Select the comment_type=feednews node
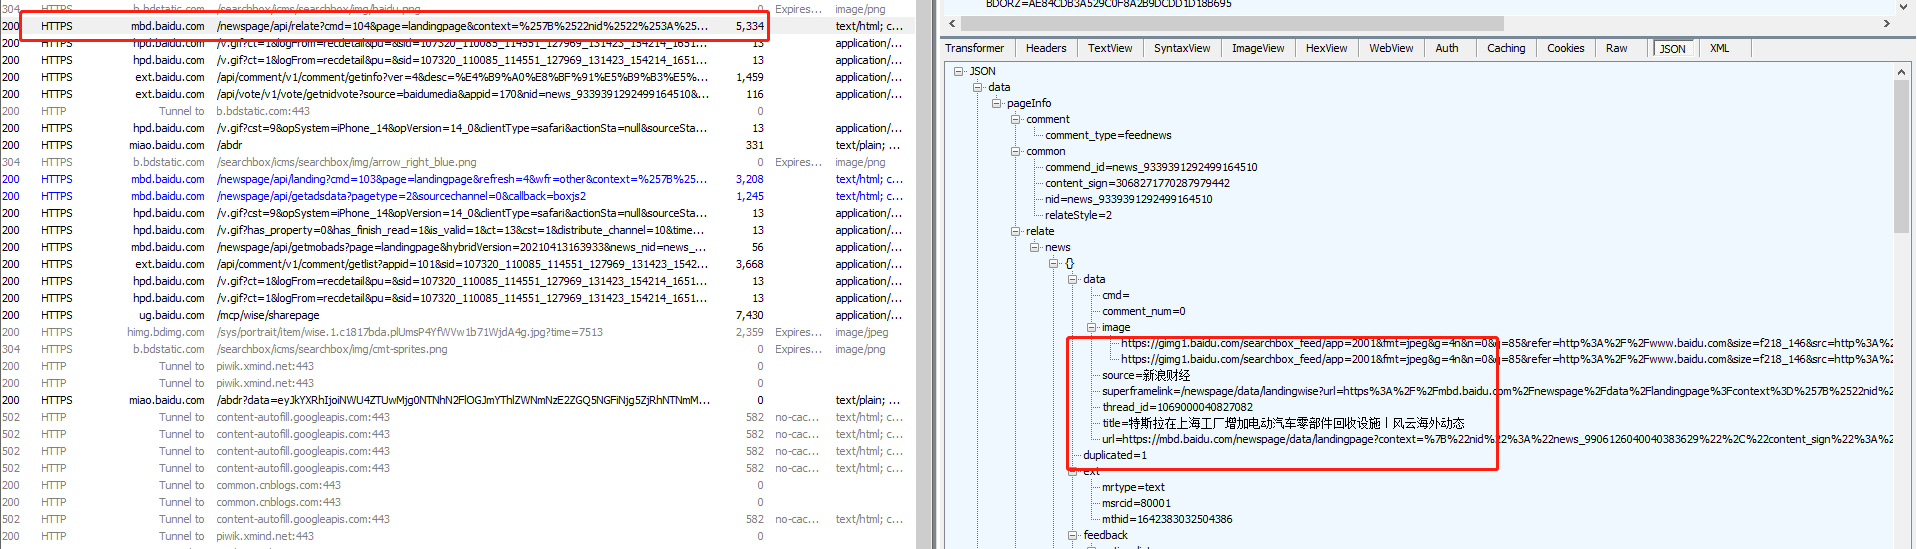Screen dimensions: 1917x549 (1108, 135)
